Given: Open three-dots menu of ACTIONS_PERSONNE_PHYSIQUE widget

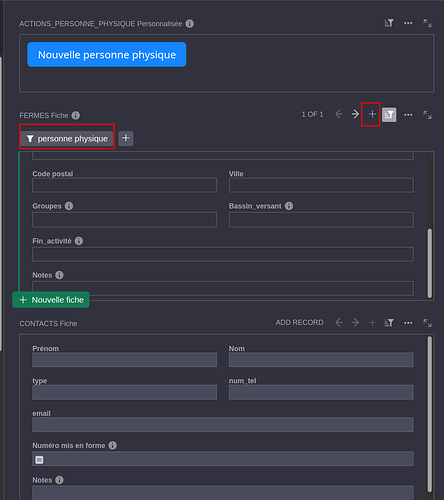Looking at the screenshot, I should pos(408,23).
